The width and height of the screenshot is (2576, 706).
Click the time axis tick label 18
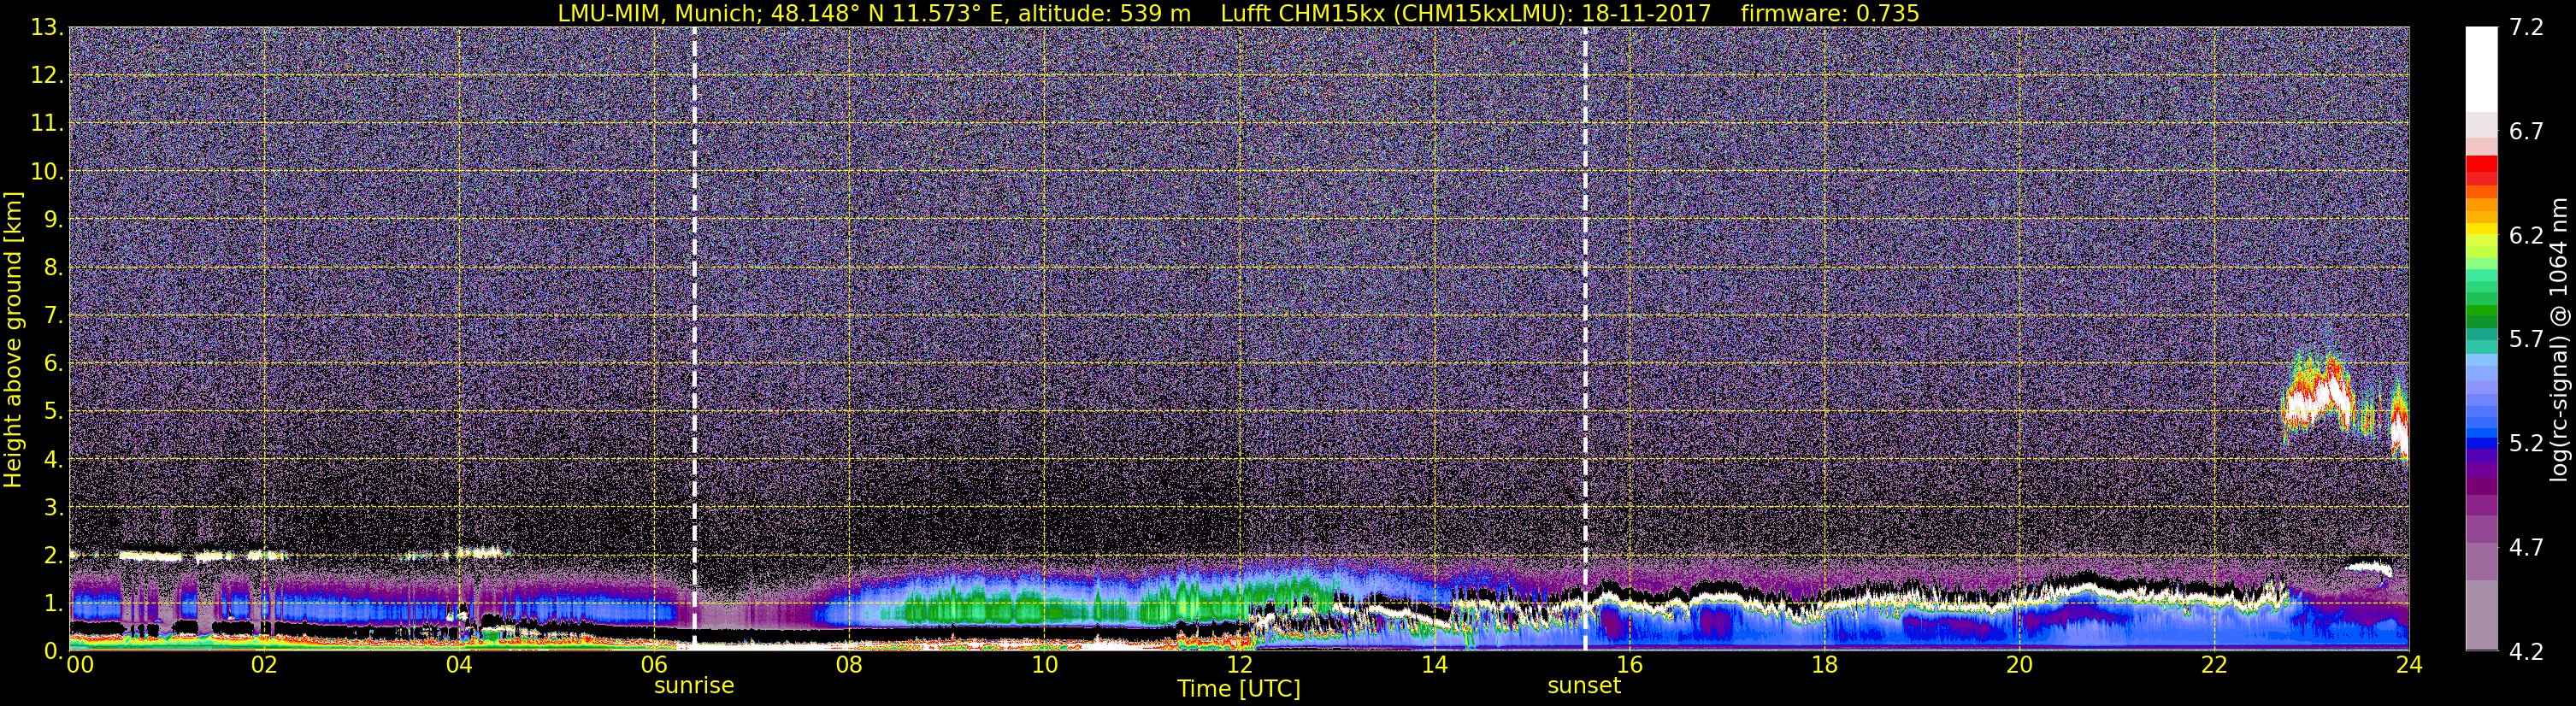(1824, 665)
